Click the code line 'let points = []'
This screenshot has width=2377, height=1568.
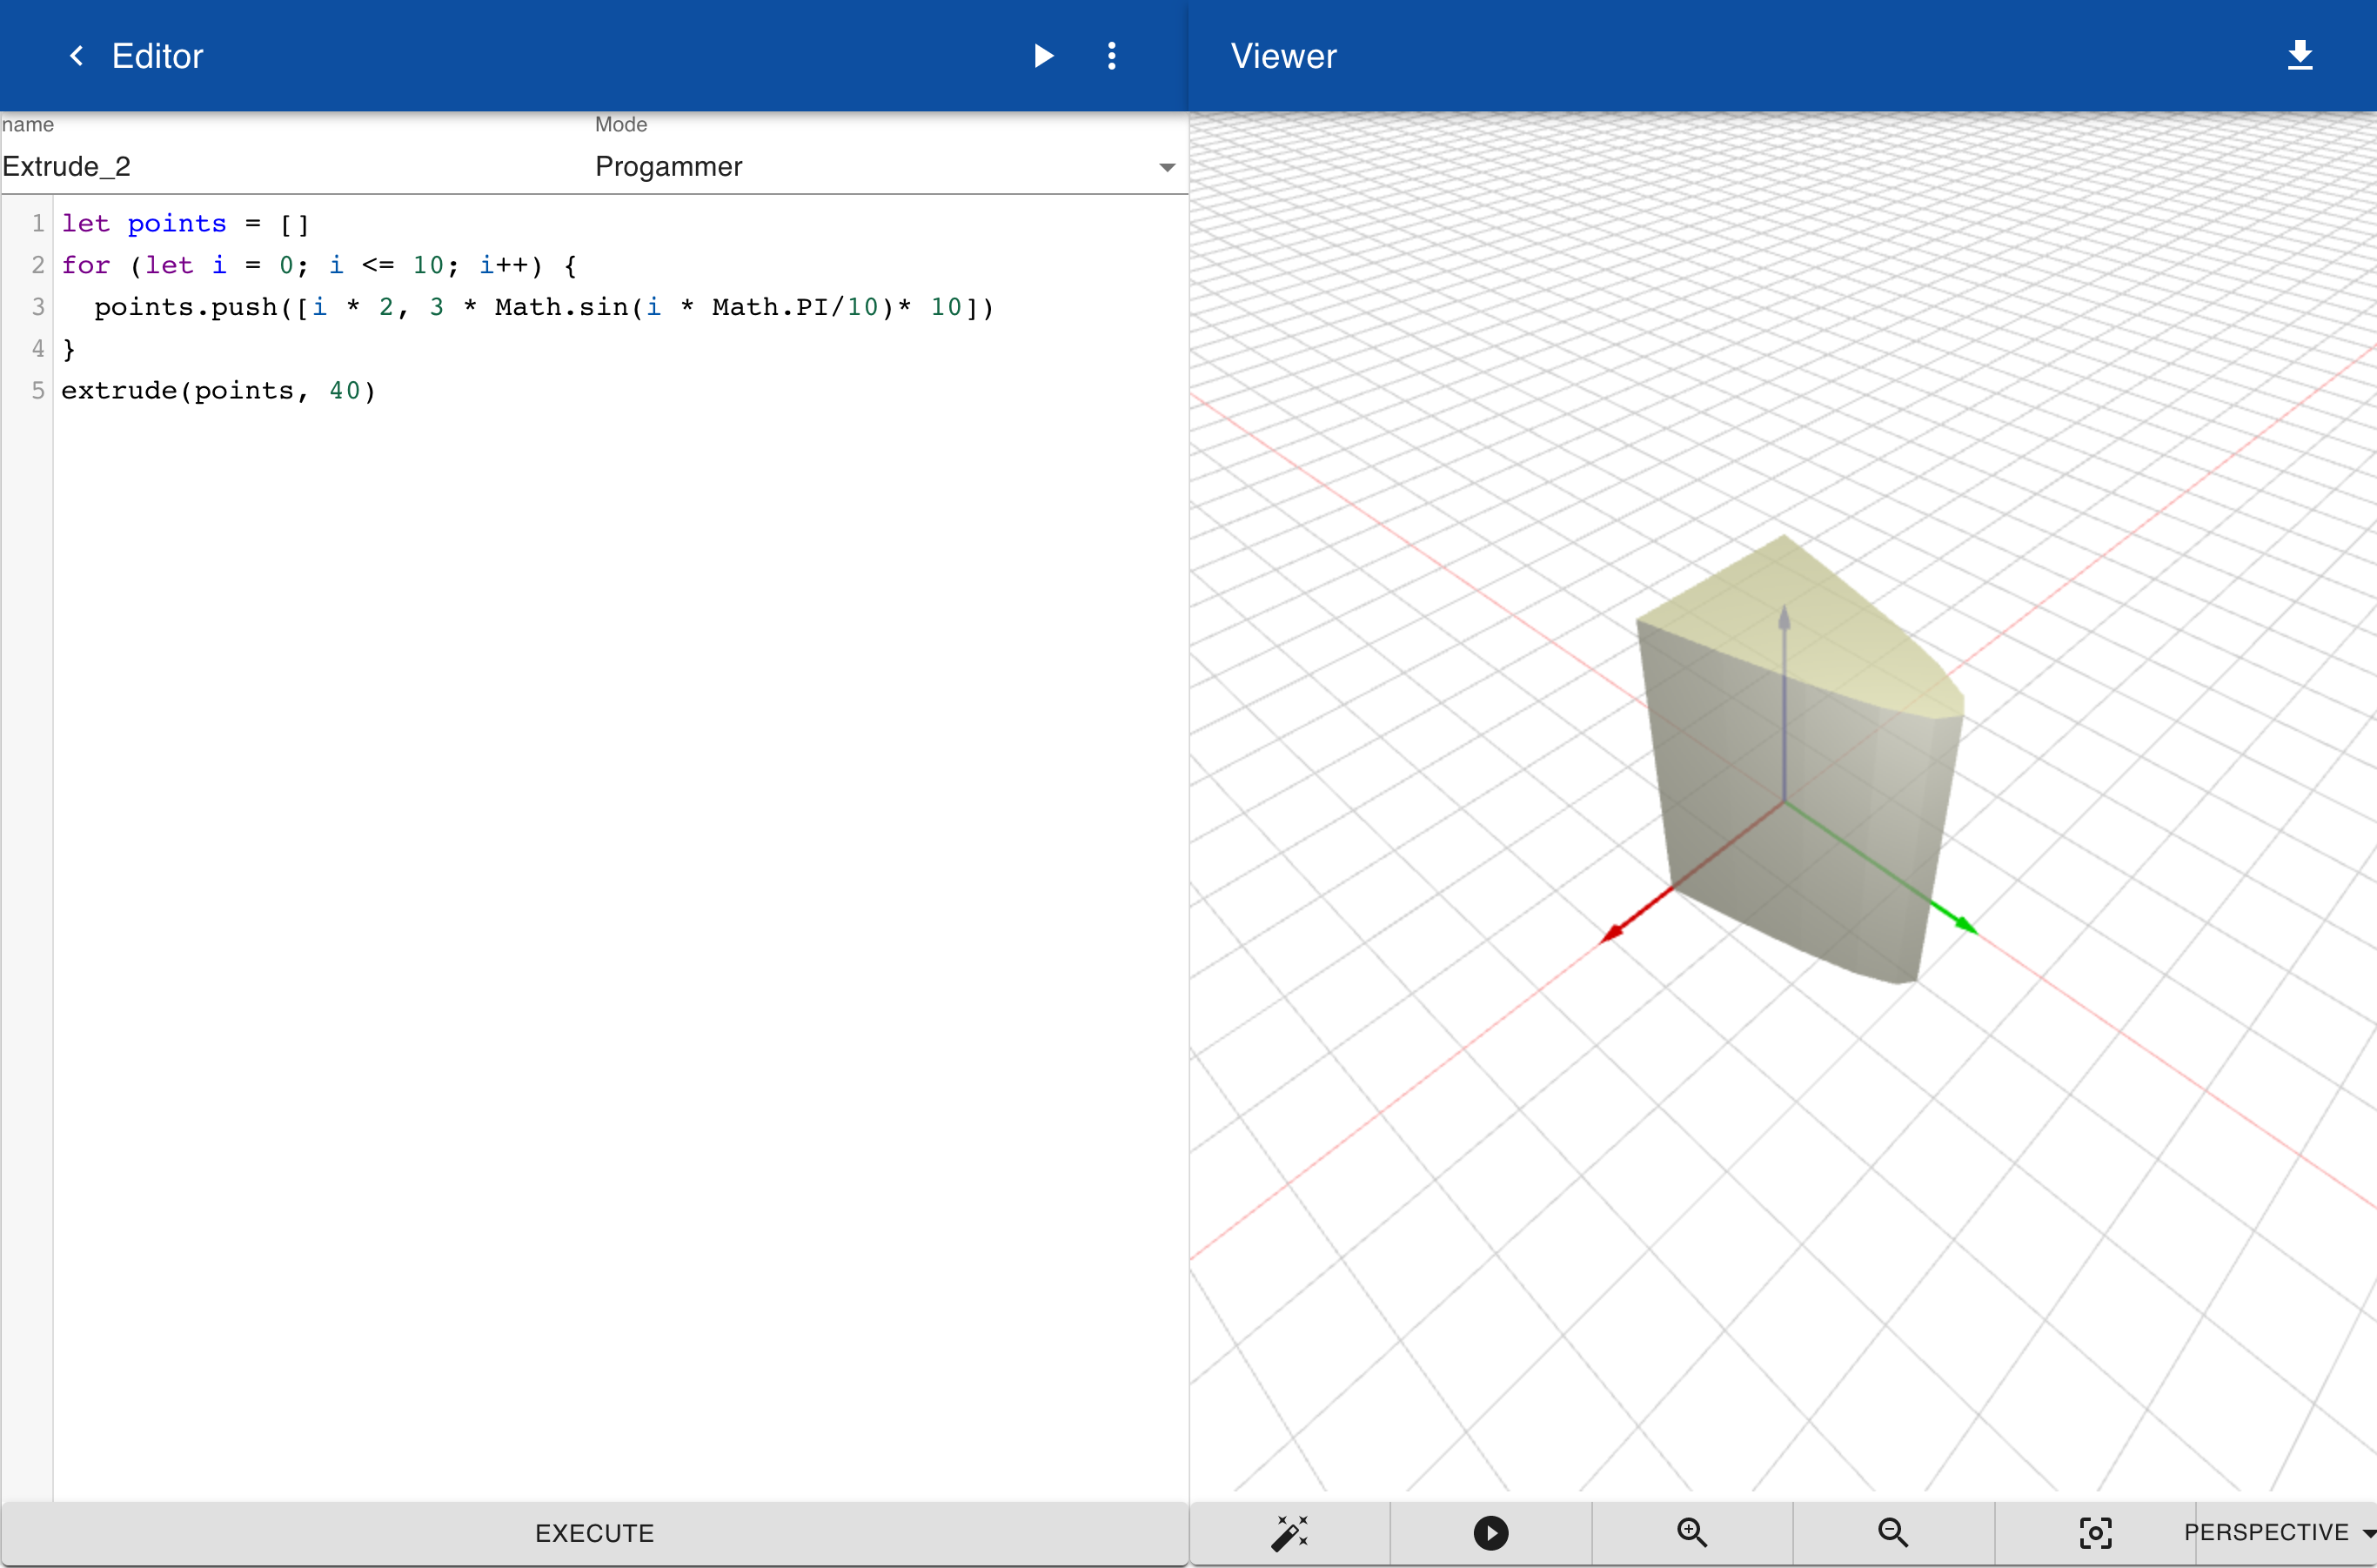point(186,223)
